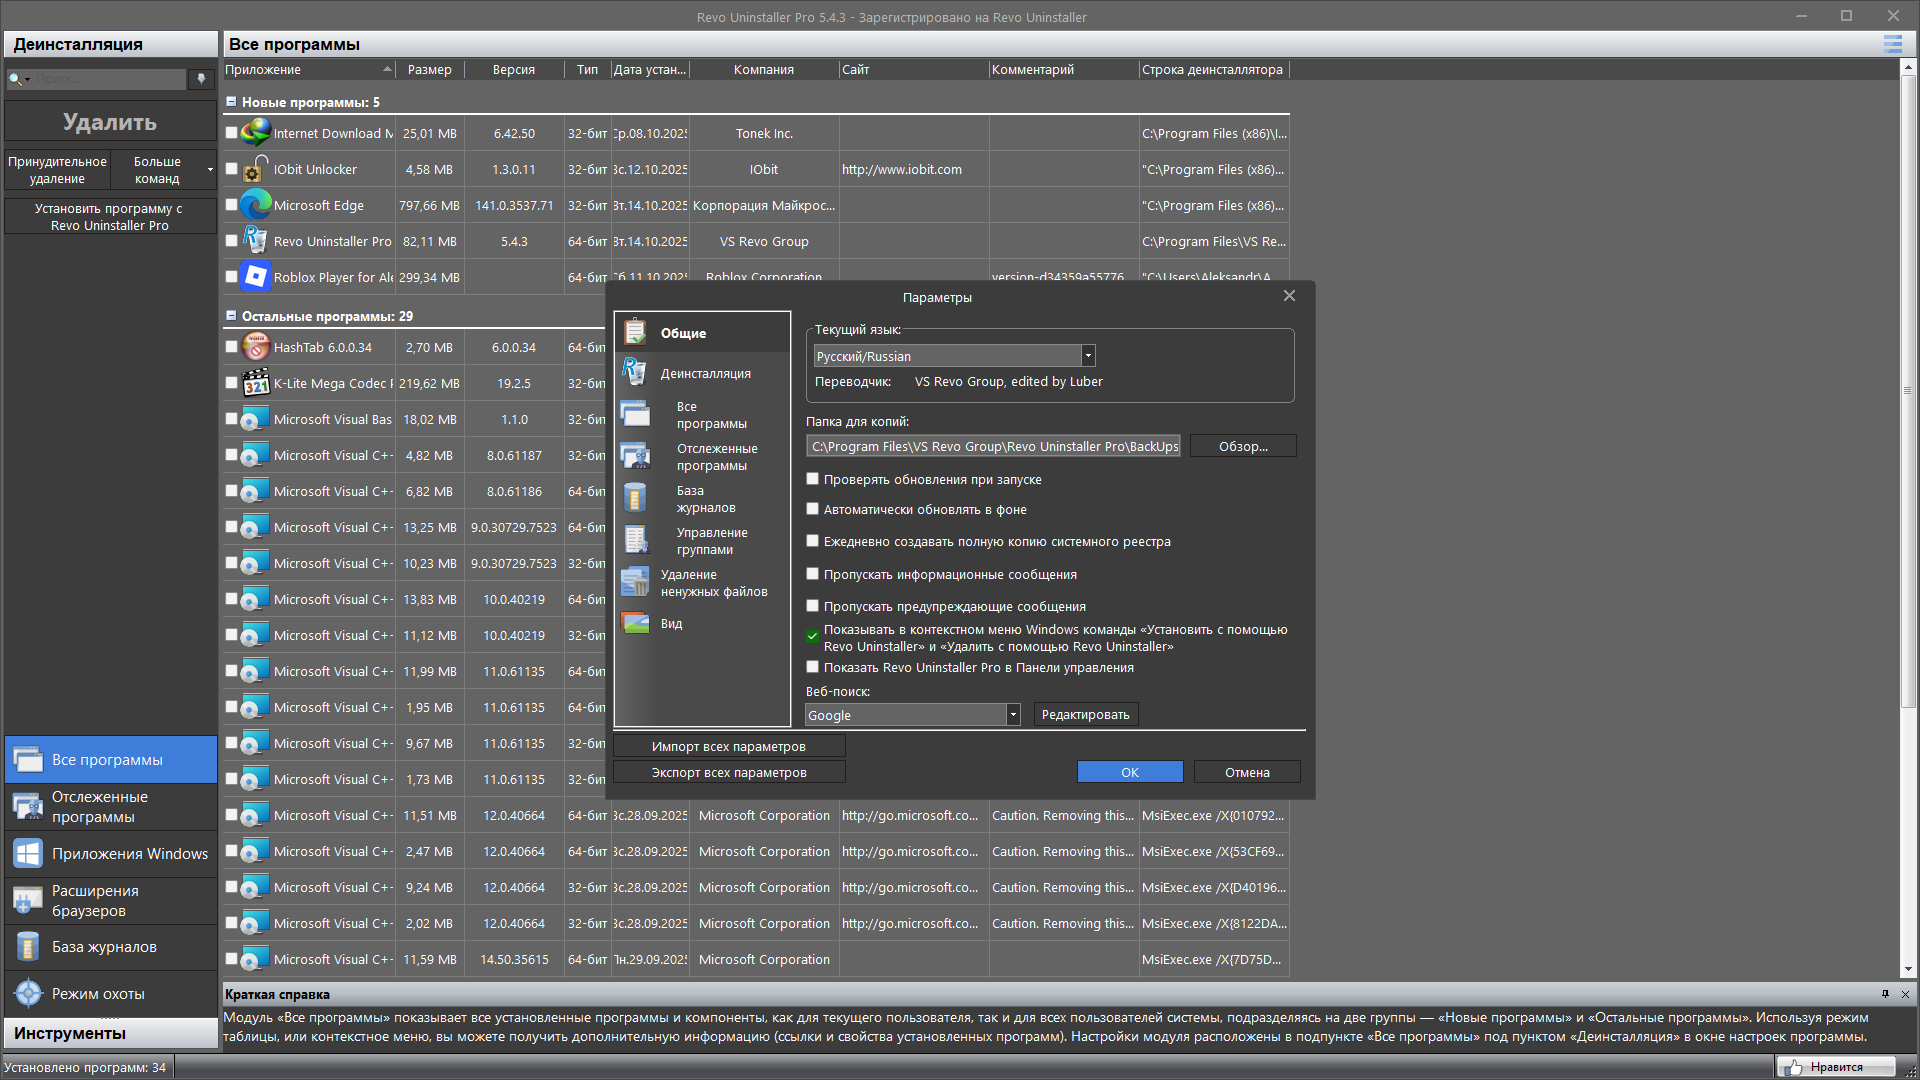Viewport: 1920px width, 1080px height.
Task: Expand the Google web search dropdown
Action: [1013, 715]
